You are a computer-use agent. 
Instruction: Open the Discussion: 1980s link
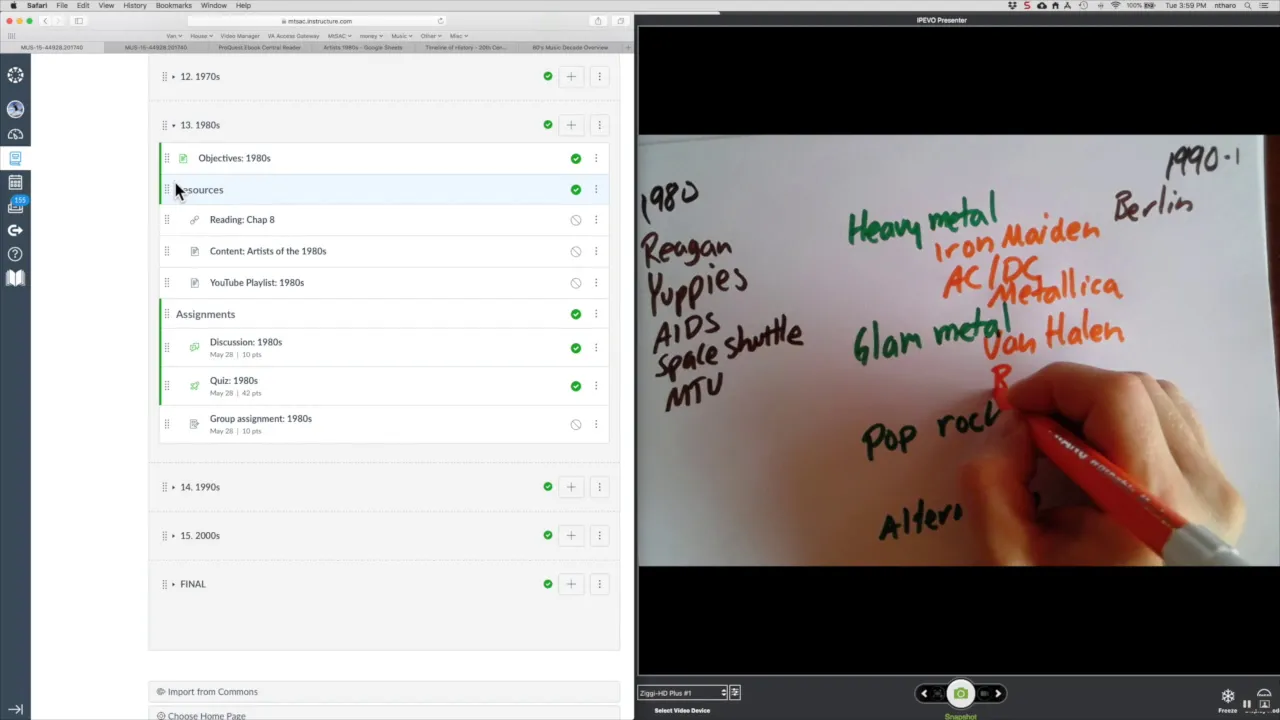tap(246, 342)
